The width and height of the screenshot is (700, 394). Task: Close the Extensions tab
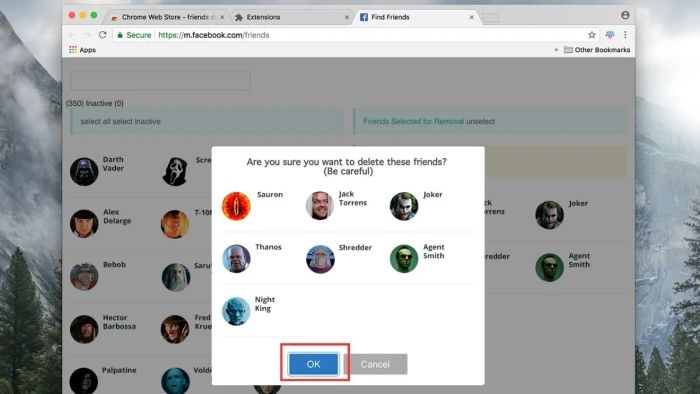point(347,17)
